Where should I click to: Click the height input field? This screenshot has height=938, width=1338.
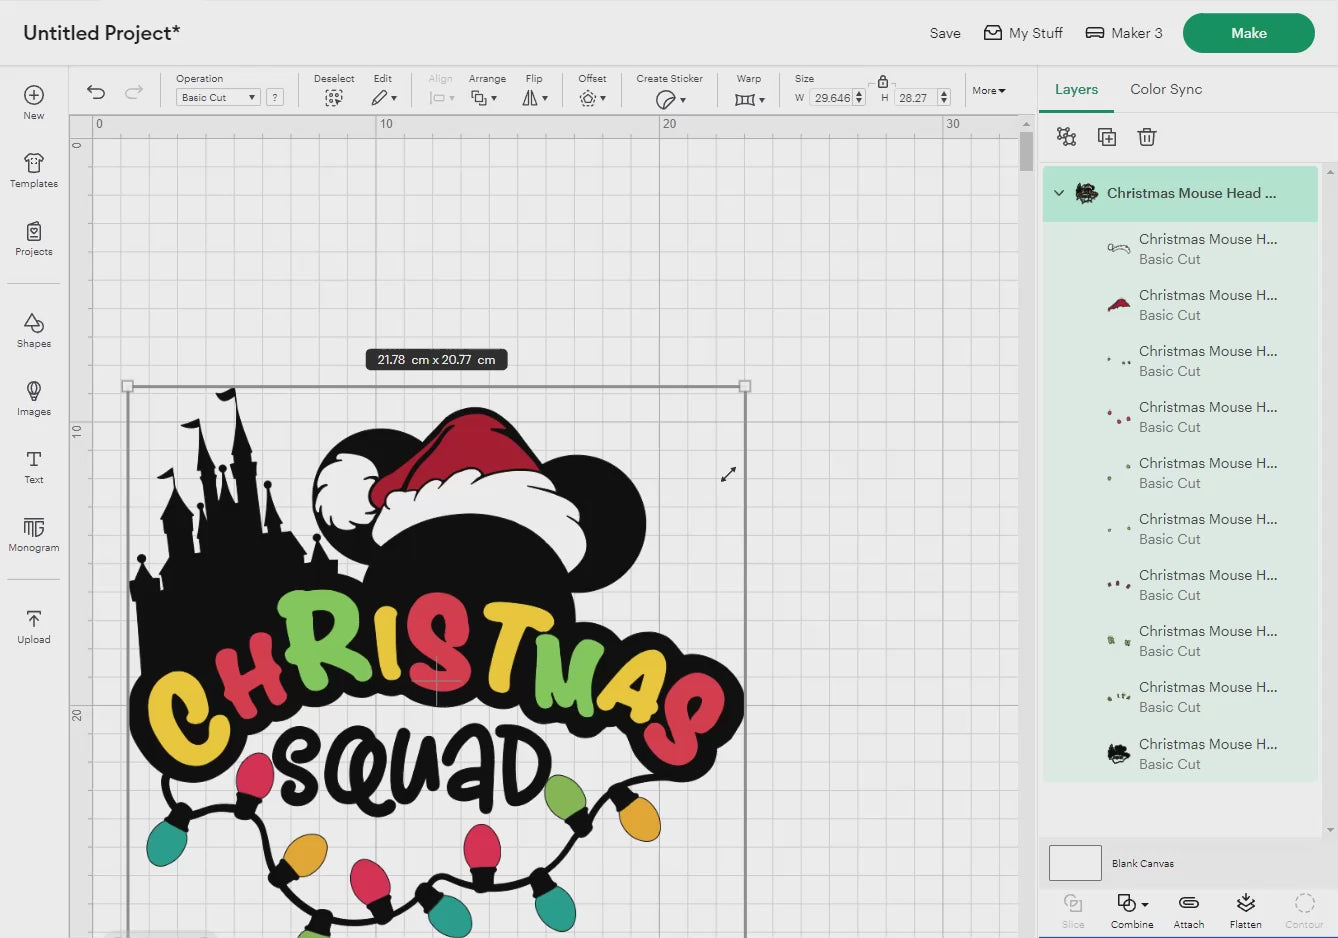point(915,98)
